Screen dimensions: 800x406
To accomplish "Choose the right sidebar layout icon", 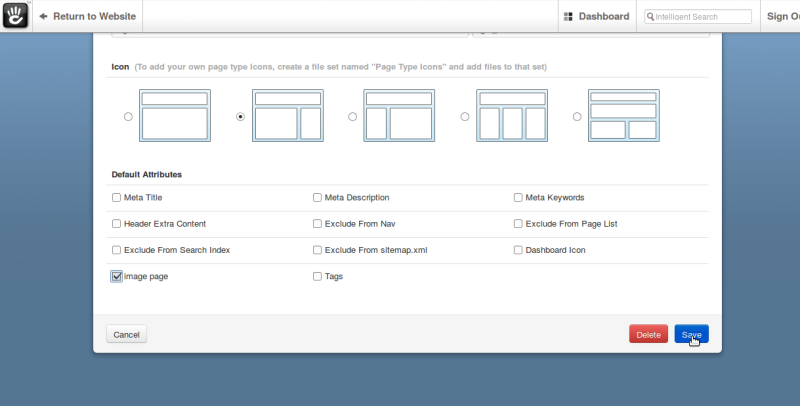I will pyautogui.click(x=288, y=116).
